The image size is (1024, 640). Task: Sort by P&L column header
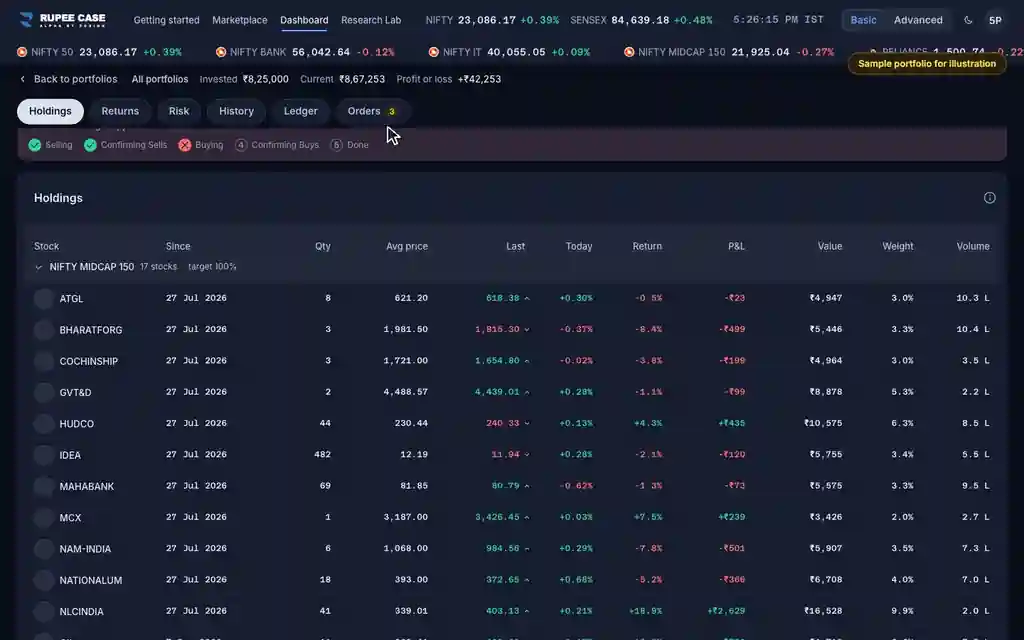(736, 246)
